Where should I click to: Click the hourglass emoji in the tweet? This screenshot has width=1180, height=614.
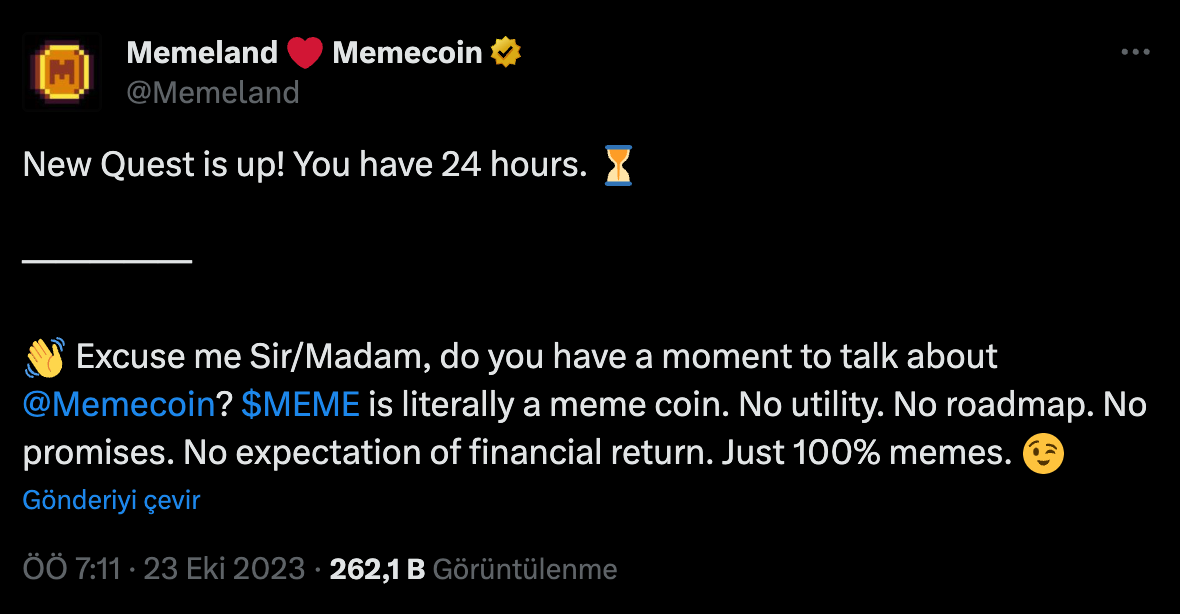(x=616, y=163)
